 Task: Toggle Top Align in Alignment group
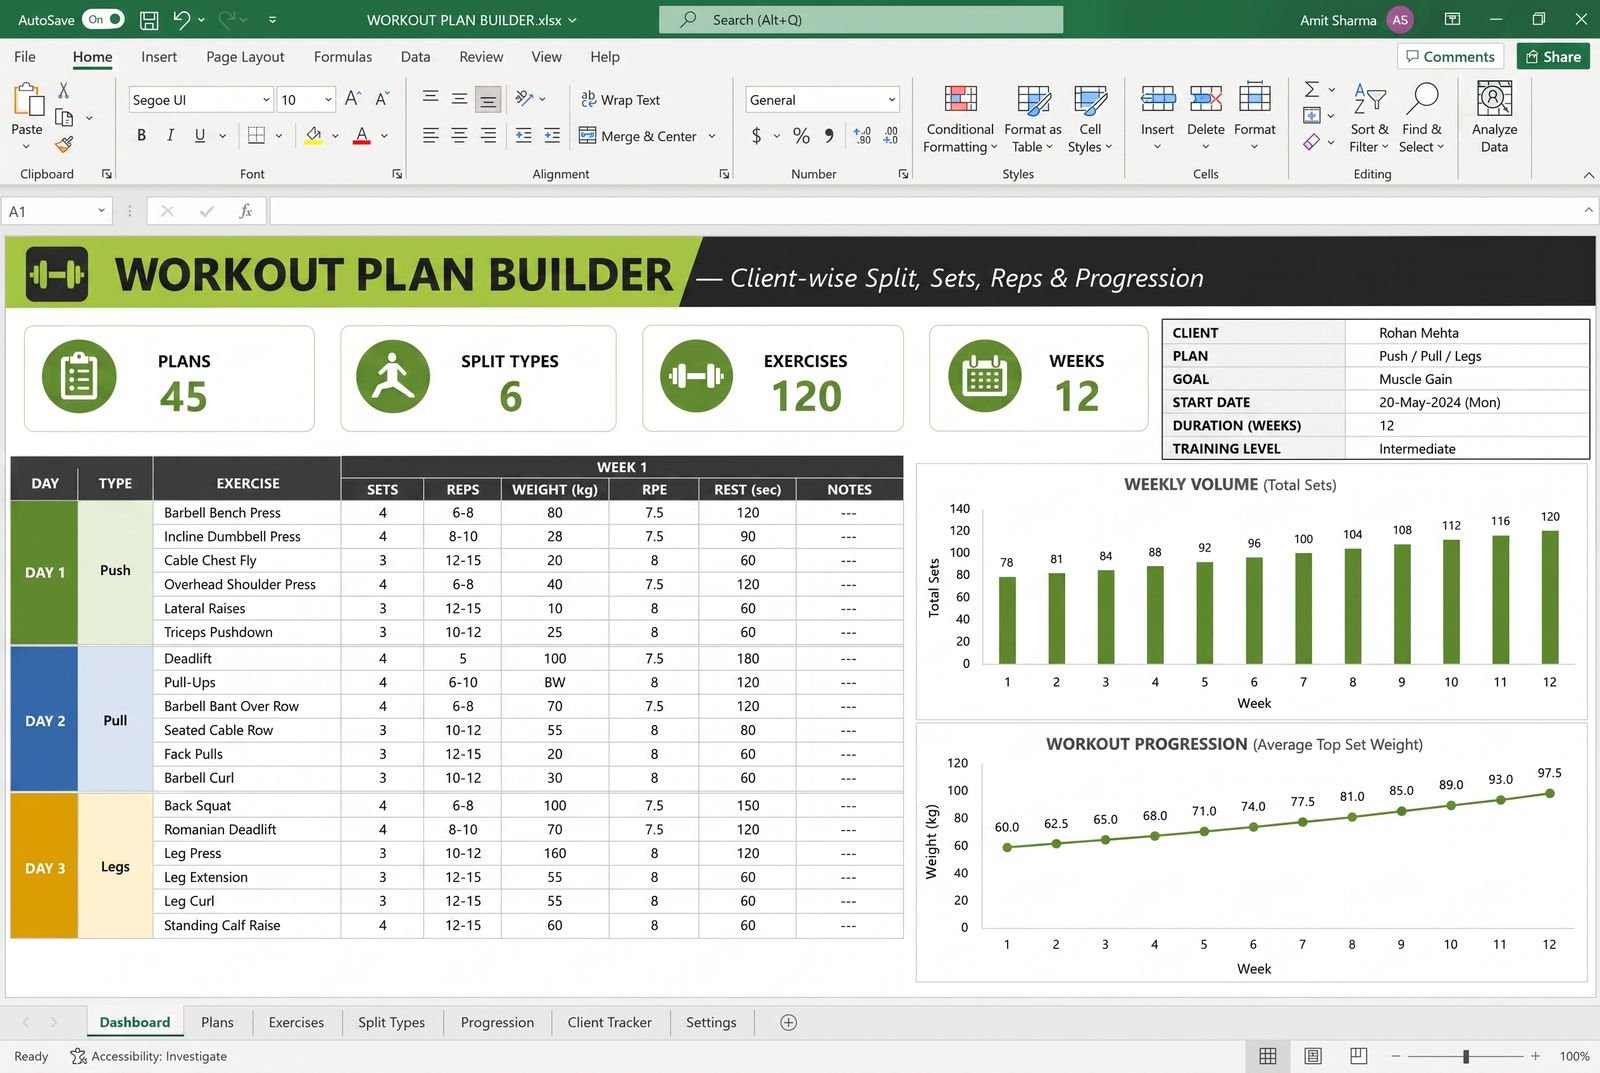coord(430,98)
